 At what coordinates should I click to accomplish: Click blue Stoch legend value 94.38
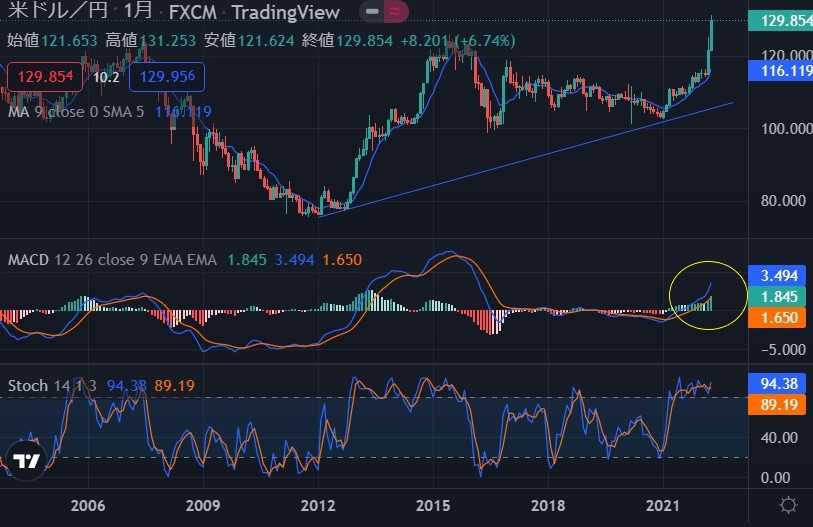point(127,385)
